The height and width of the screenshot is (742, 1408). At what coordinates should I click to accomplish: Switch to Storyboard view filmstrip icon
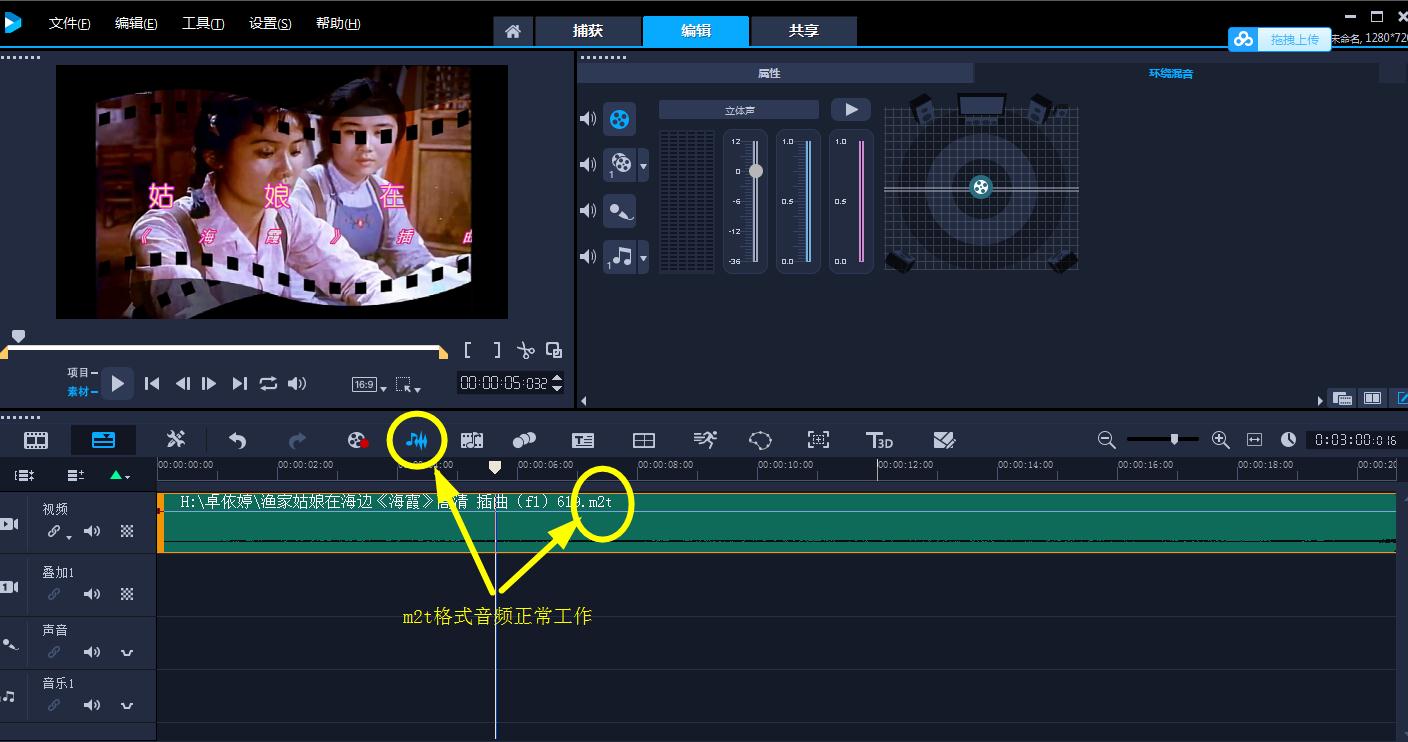(x=36, y=440)
